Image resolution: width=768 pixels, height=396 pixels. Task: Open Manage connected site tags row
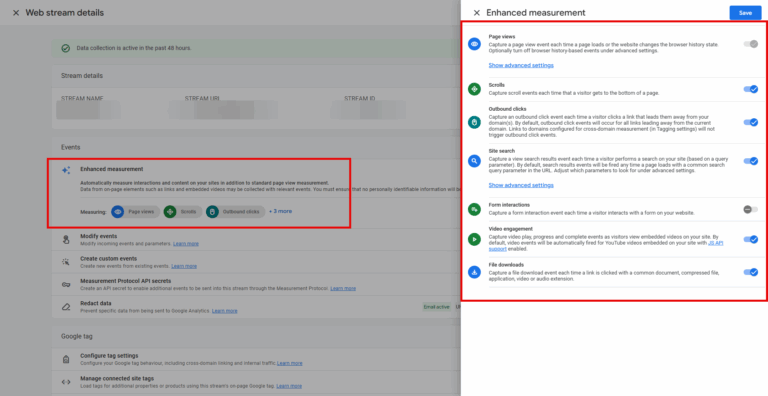click(x=256, y=382)
